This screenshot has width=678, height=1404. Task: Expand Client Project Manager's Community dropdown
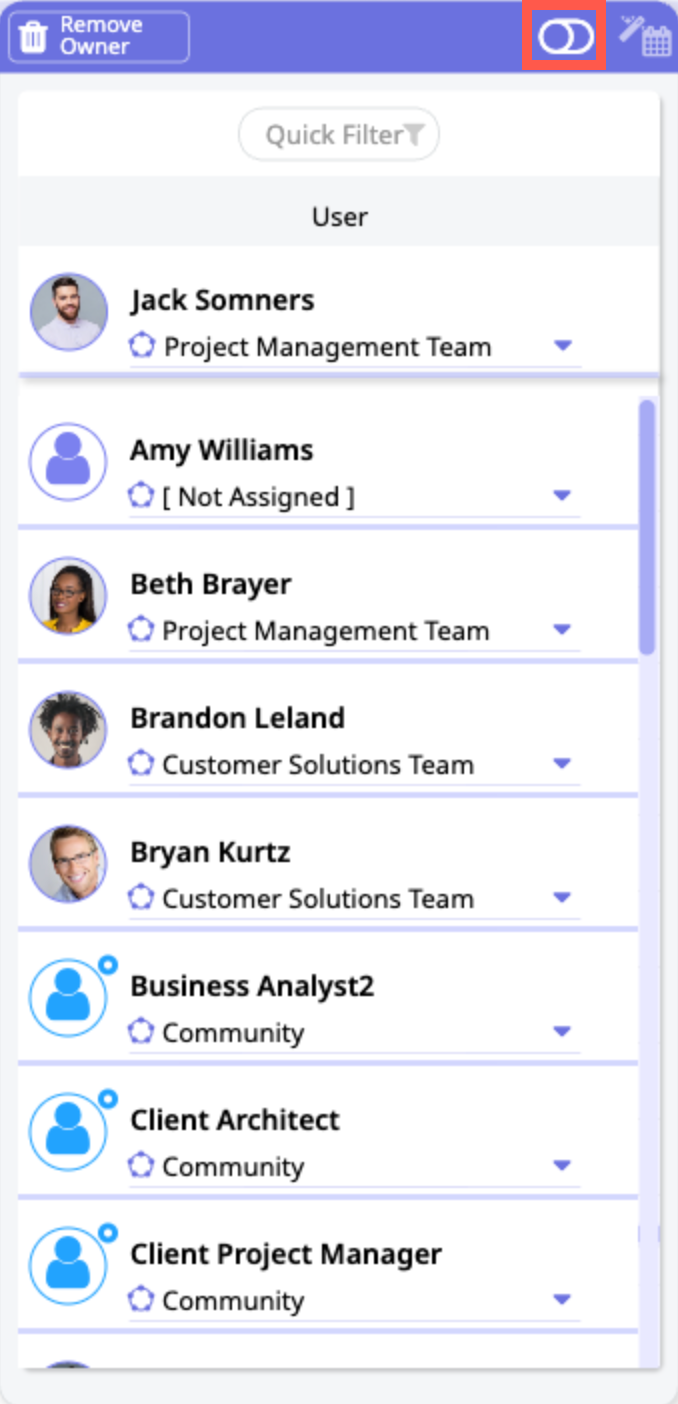[562, 1300]
